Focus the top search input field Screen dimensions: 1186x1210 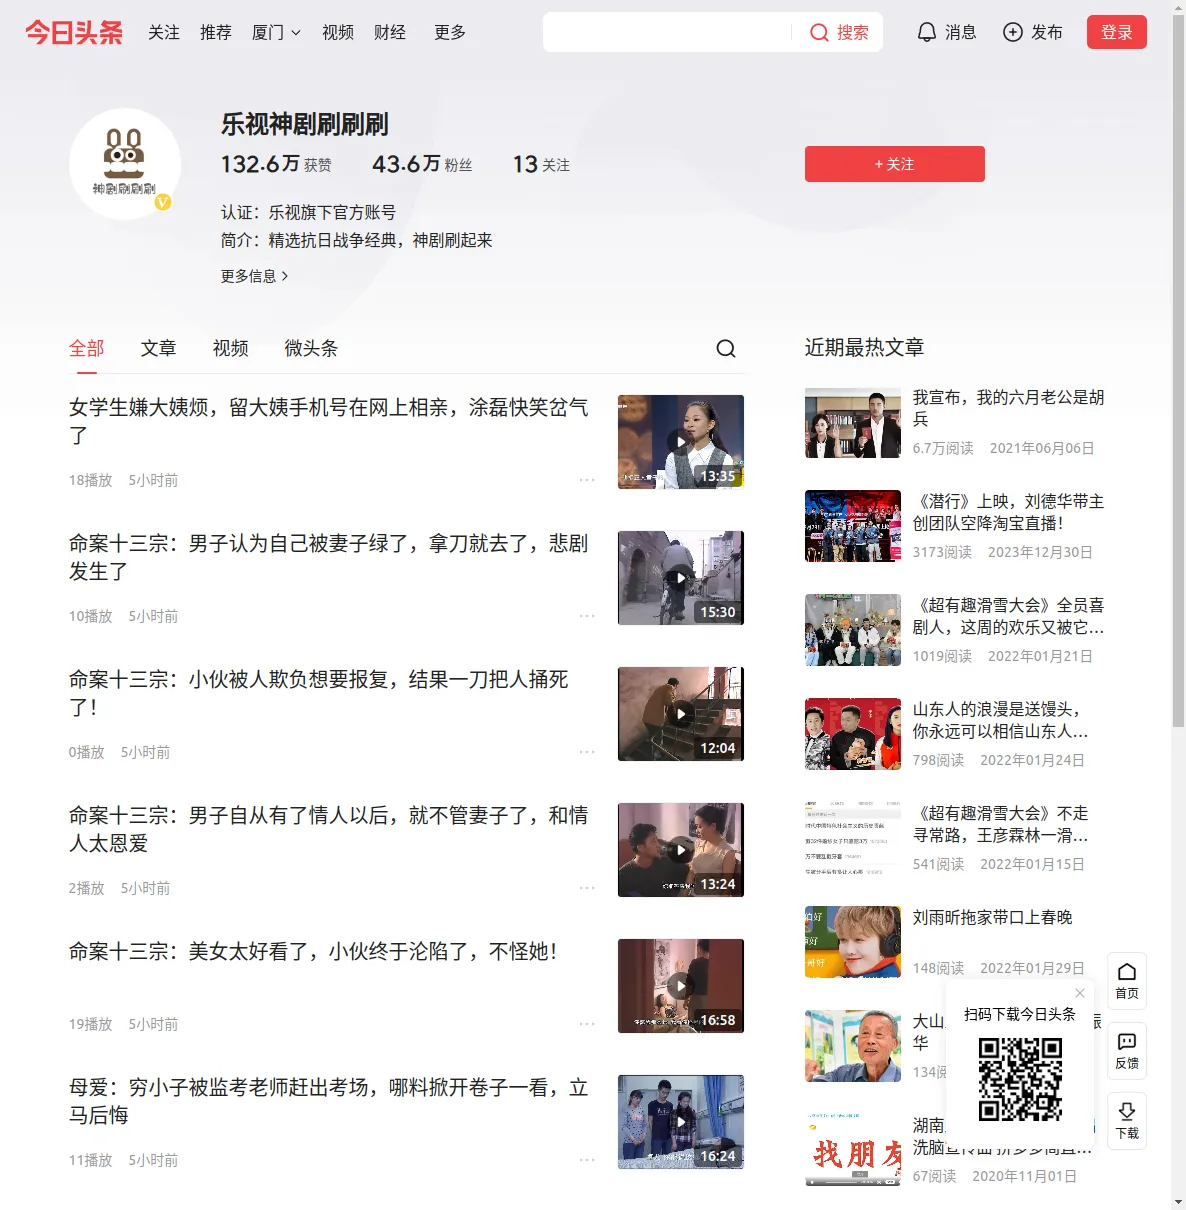(x=669, y=32)
